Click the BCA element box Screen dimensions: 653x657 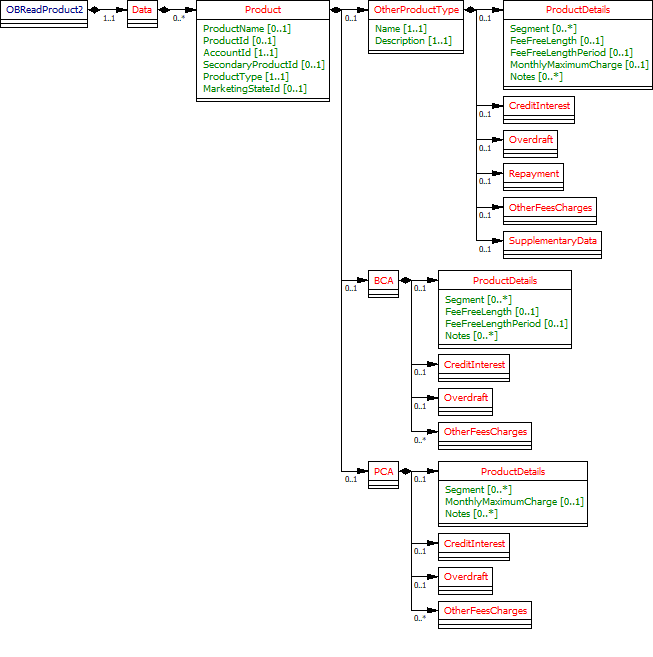pyautogui.click(x=383, y=281)
